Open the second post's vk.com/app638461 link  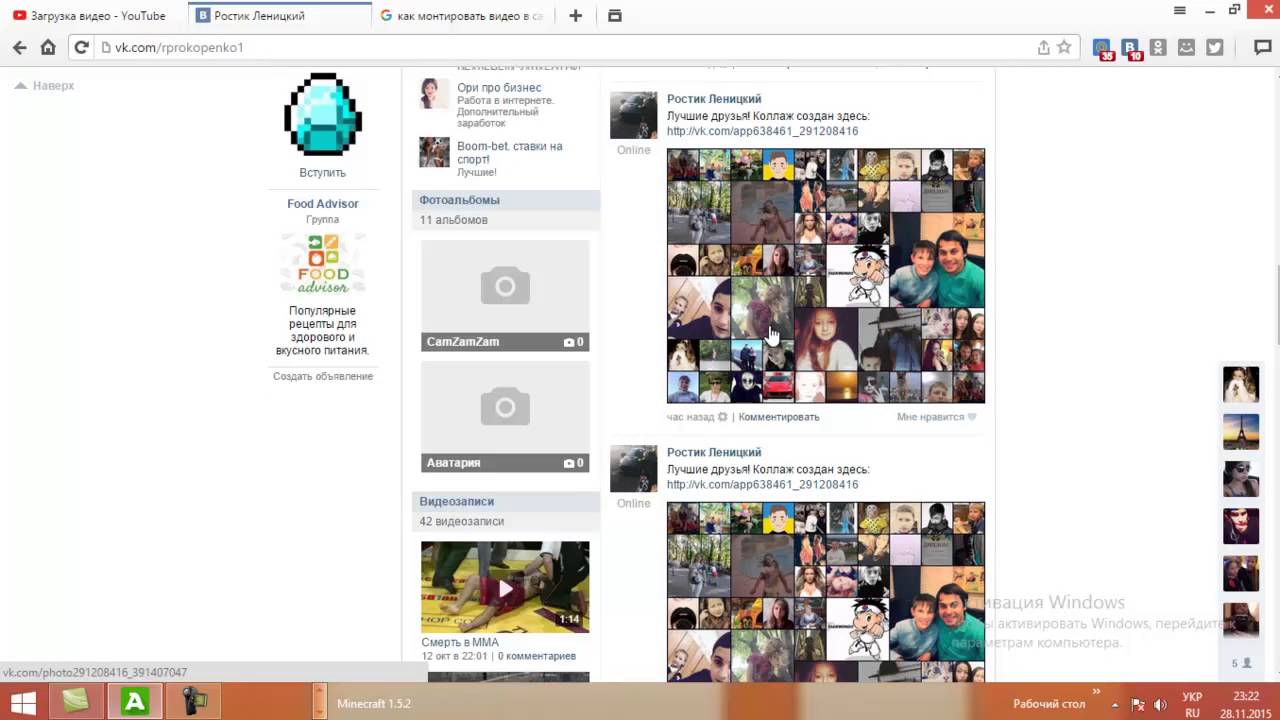tap(762, 485)
